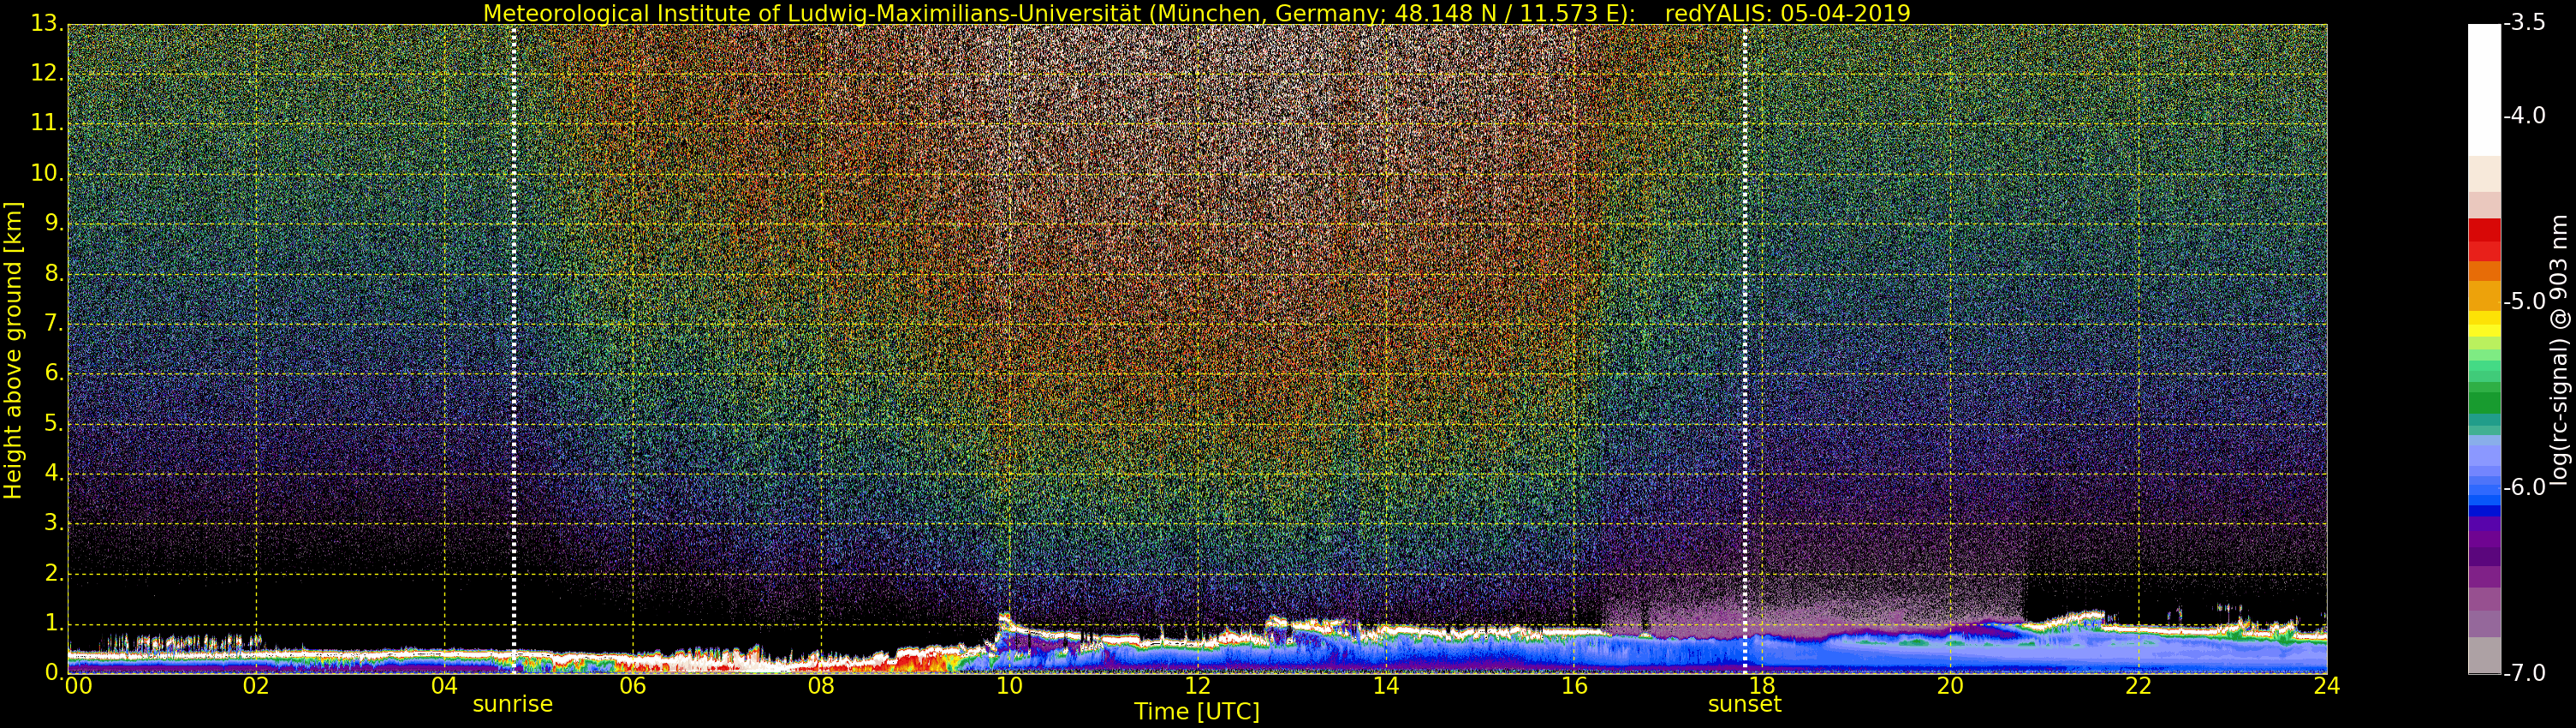Click the time-axis tick label '14'
Viewport: 2576px width, 728px height.
click(1386, 686)
